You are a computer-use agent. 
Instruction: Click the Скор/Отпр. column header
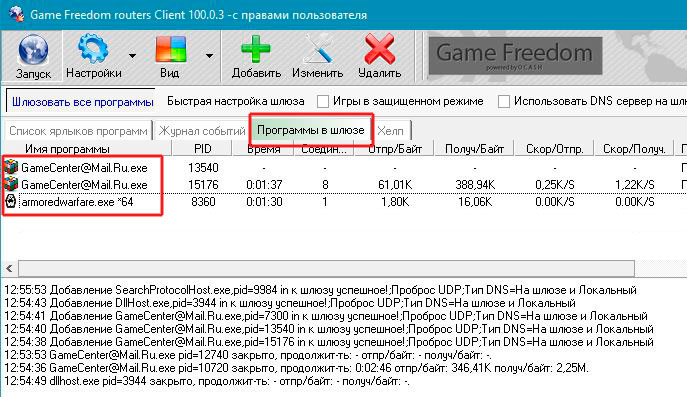point(554,149)
